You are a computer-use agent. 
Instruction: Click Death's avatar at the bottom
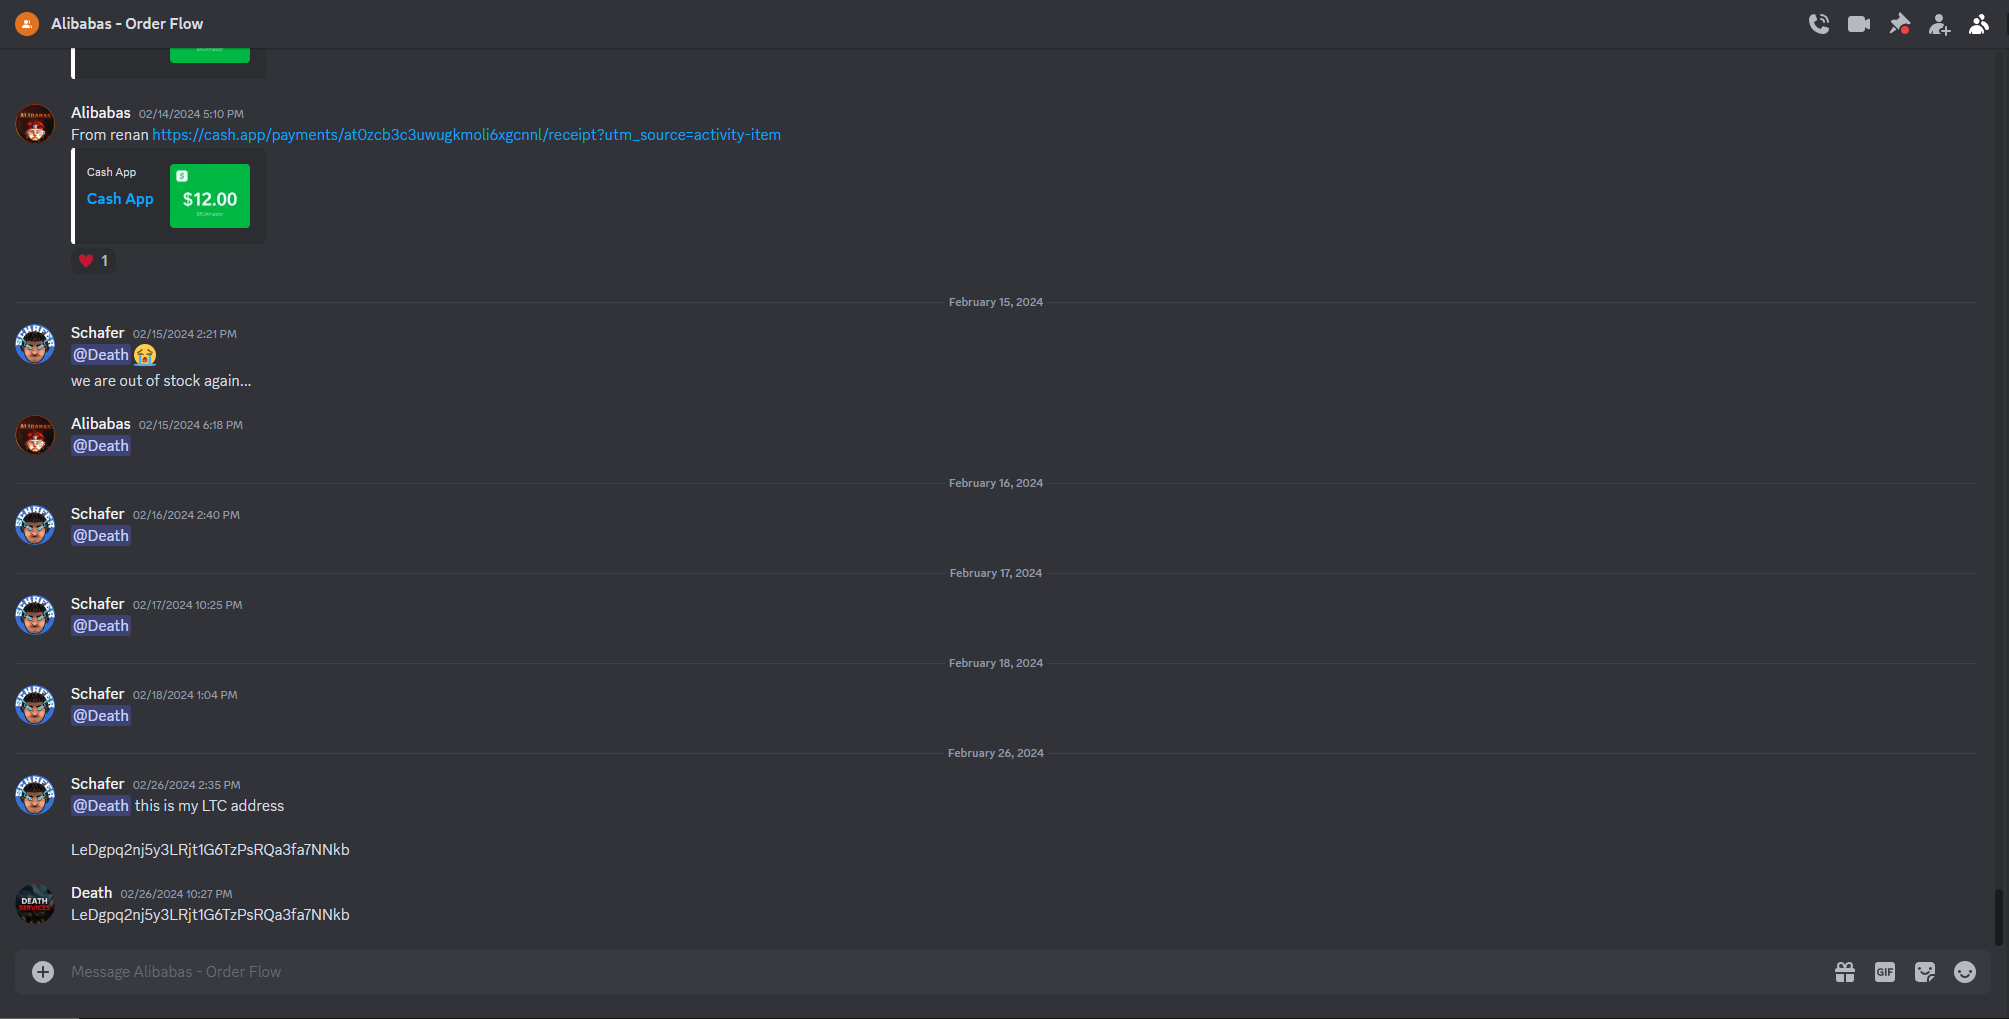click(35, 904)
